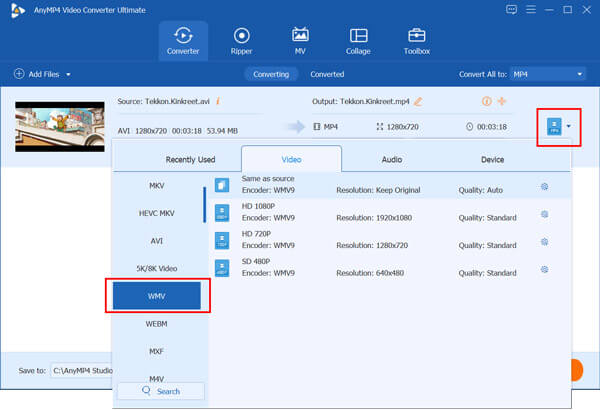Expand the output format dropdown arrow
Image resolution: width=600 pixels, height=410 pixels.
tap(569, 126)
